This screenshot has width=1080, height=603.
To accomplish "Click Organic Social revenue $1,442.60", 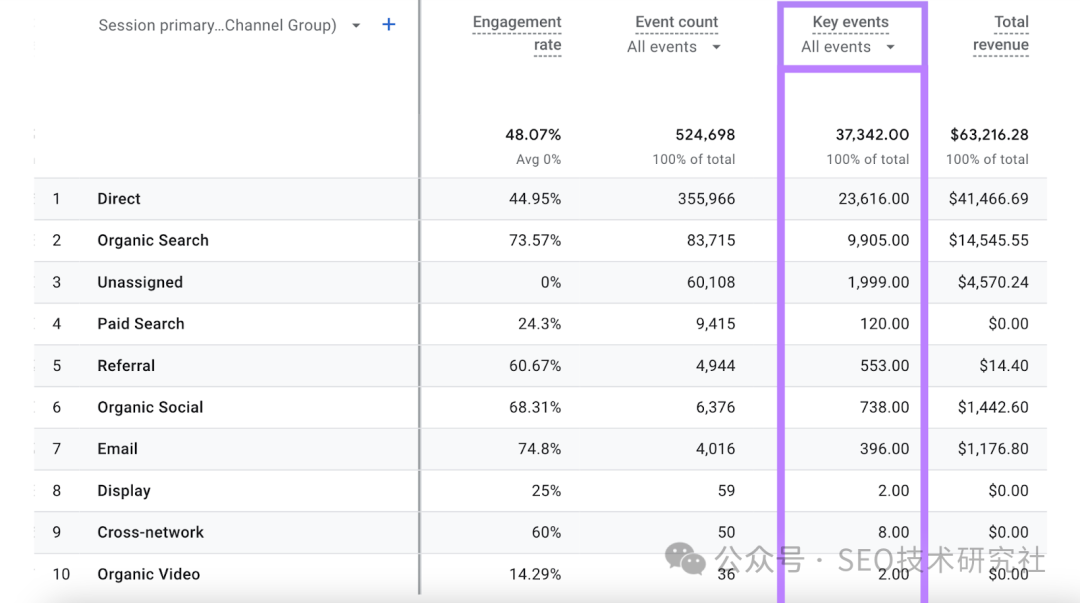I will pos(993,407).
